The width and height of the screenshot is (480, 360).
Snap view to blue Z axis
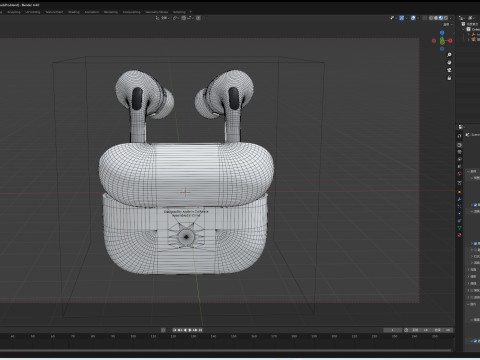(442, 32)
